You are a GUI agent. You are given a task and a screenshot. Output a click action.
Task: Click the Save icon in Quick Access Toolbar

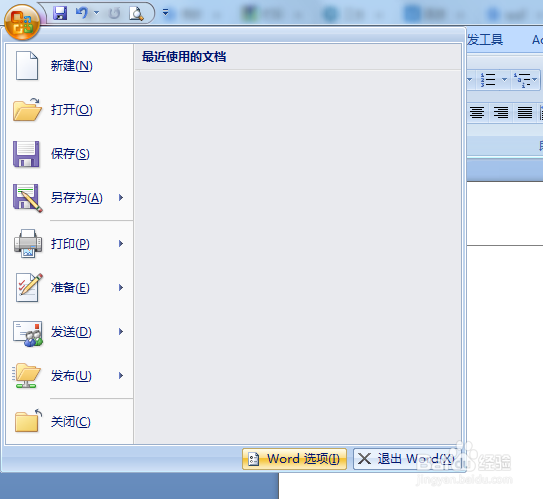(x=60, y=13)
